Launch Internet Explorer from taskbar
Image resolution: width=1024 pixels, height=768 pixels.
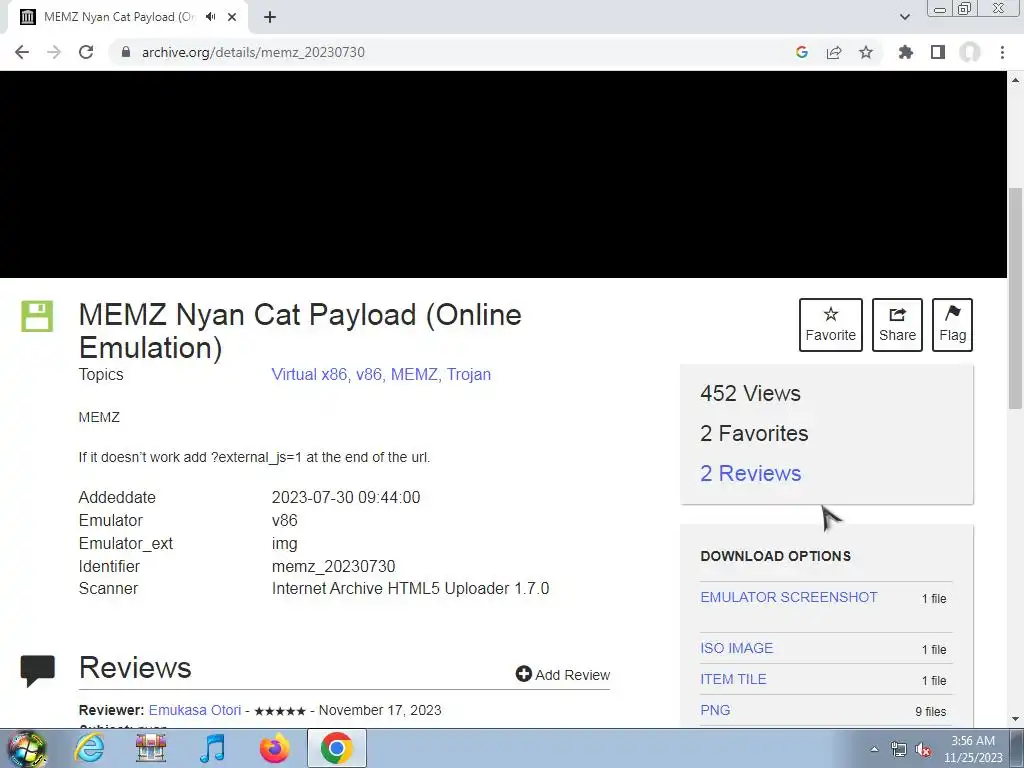click(x=89, y=748)
